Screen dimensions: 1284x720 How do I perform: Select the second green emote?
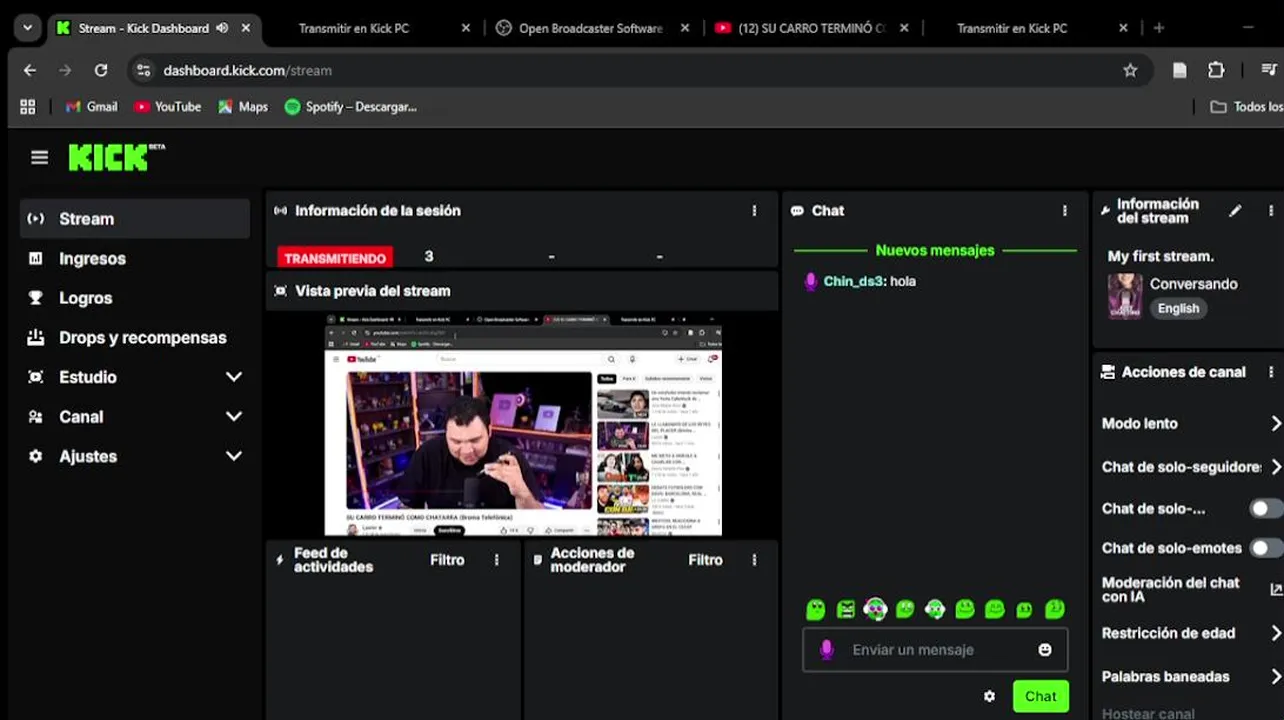[846, 609]
